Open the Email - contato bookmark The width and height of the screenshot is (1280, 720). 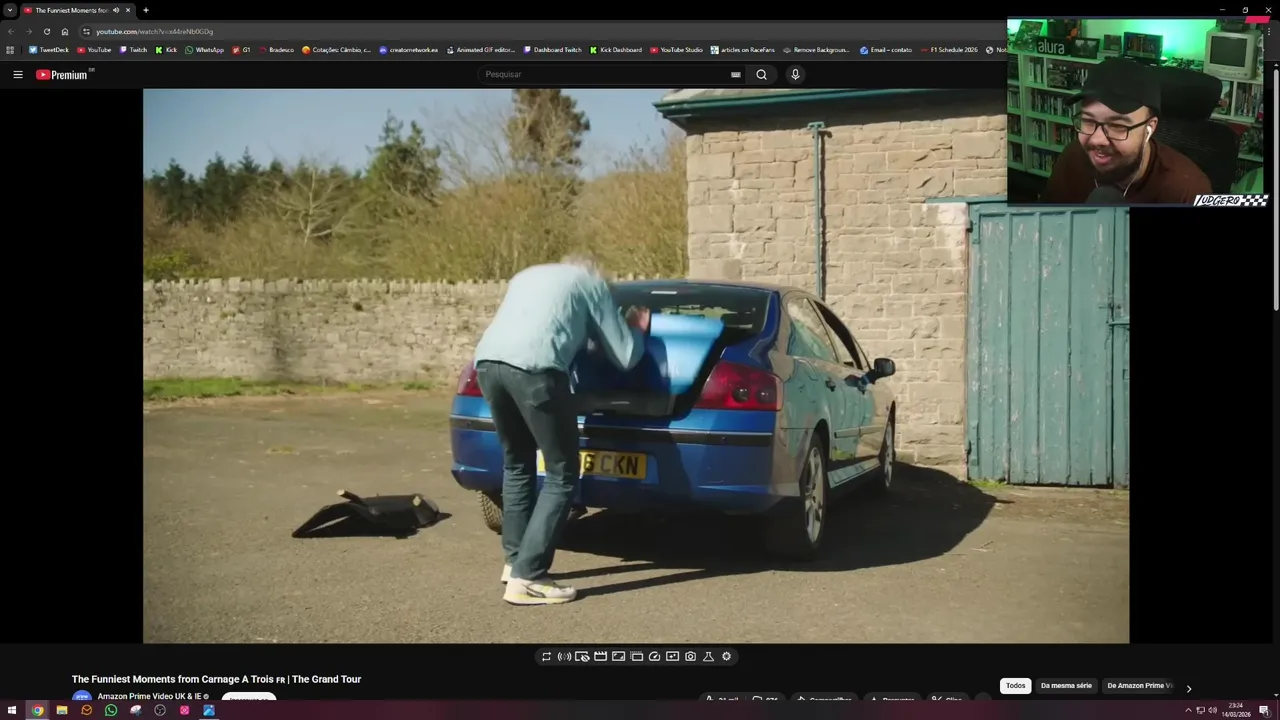pyautogui.click(x=886, y=50)
